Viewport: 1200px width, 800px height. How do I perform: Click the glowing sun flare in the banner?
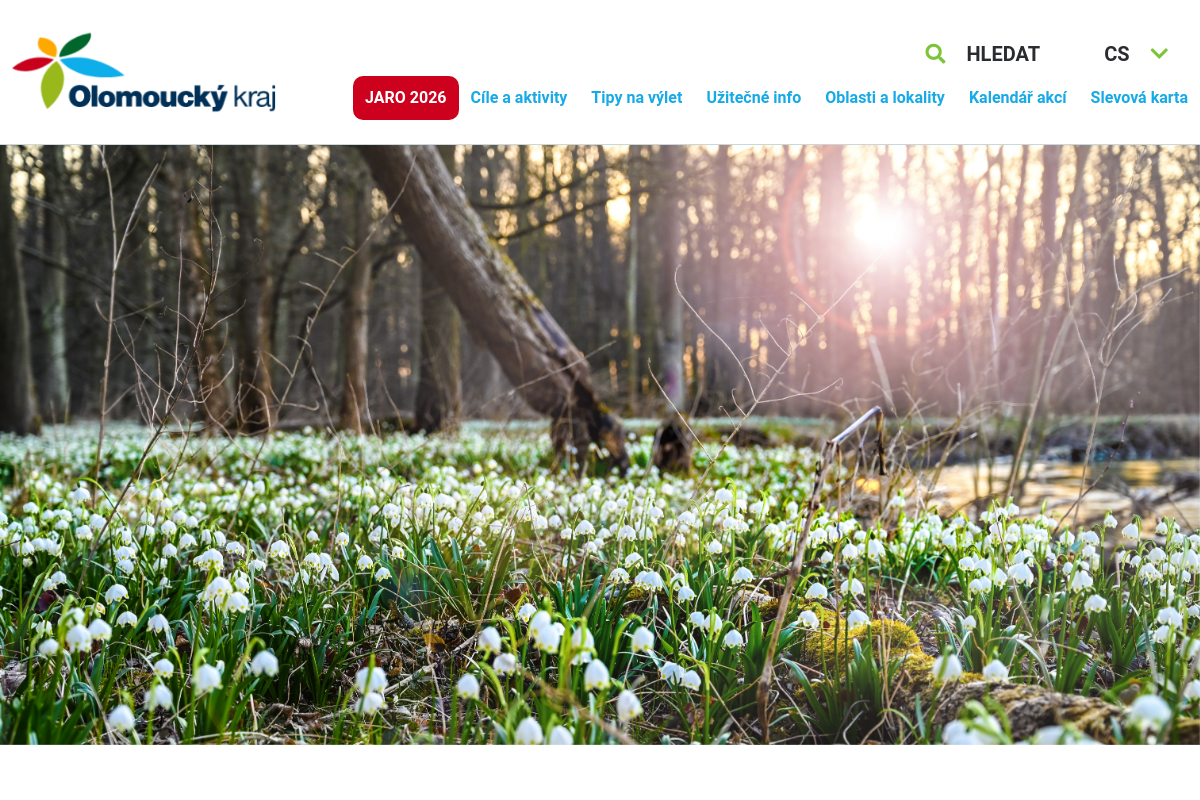click(x=878, y=226)
